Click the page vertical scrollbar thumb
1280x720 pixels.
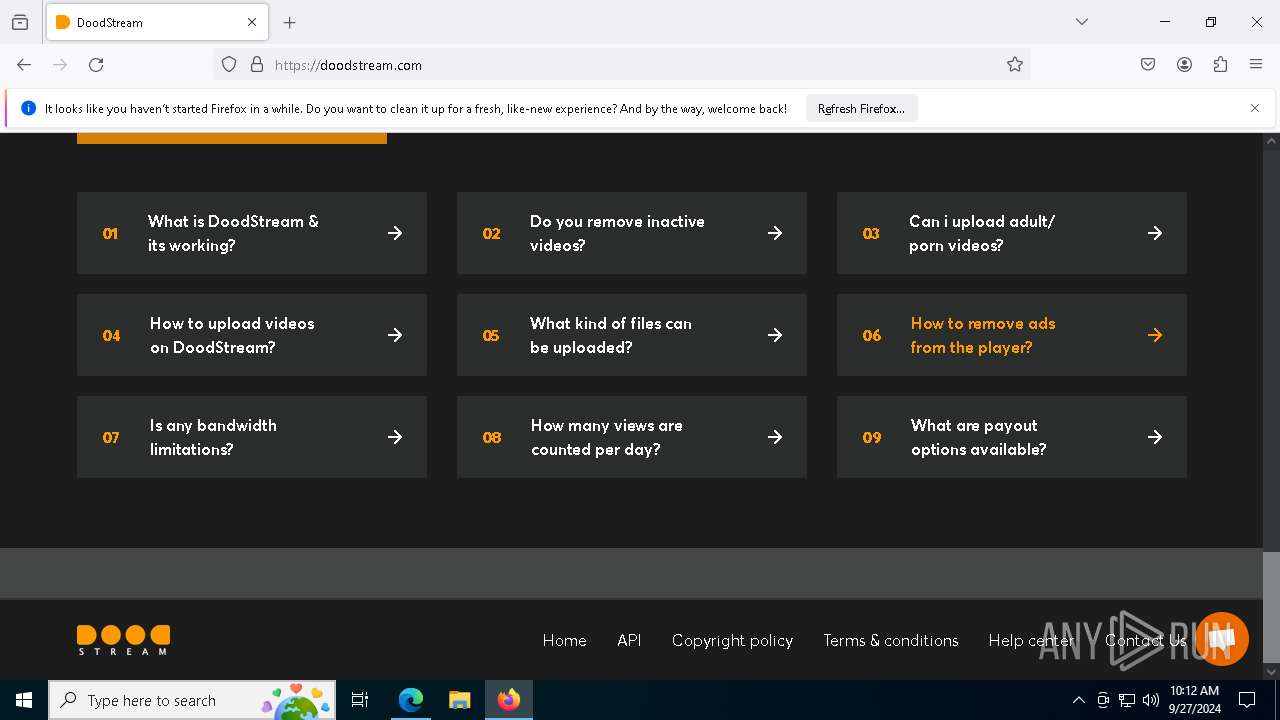coord(1271,607)
